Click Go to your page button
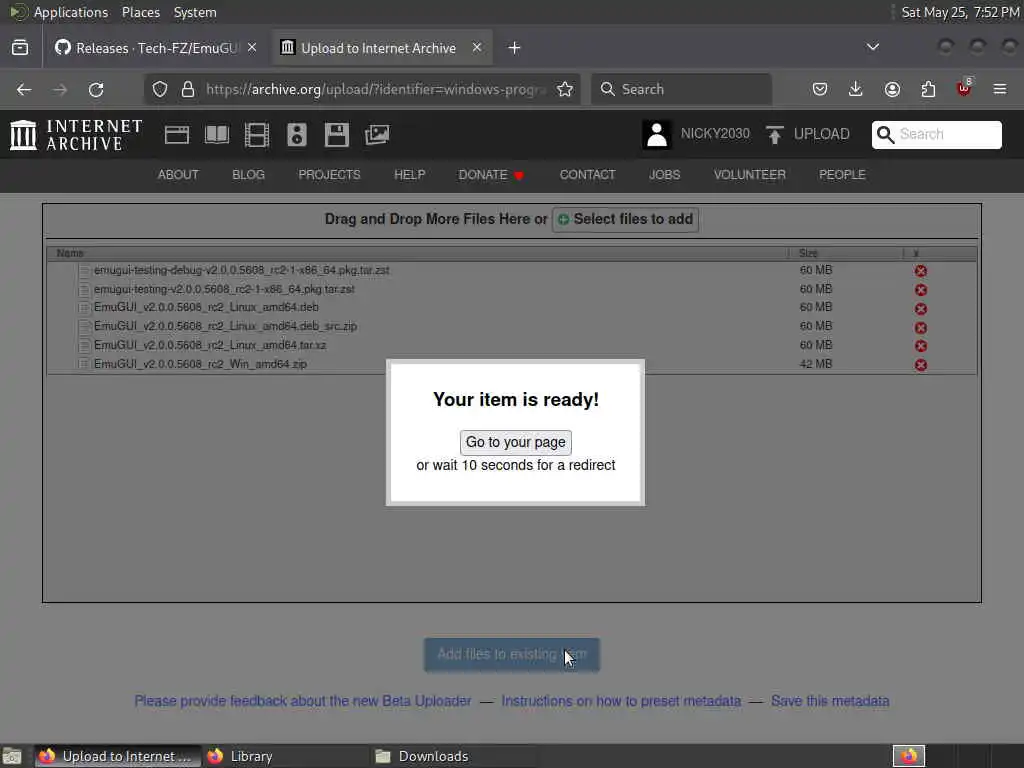The image size is (1024, 768). point(515,442)
